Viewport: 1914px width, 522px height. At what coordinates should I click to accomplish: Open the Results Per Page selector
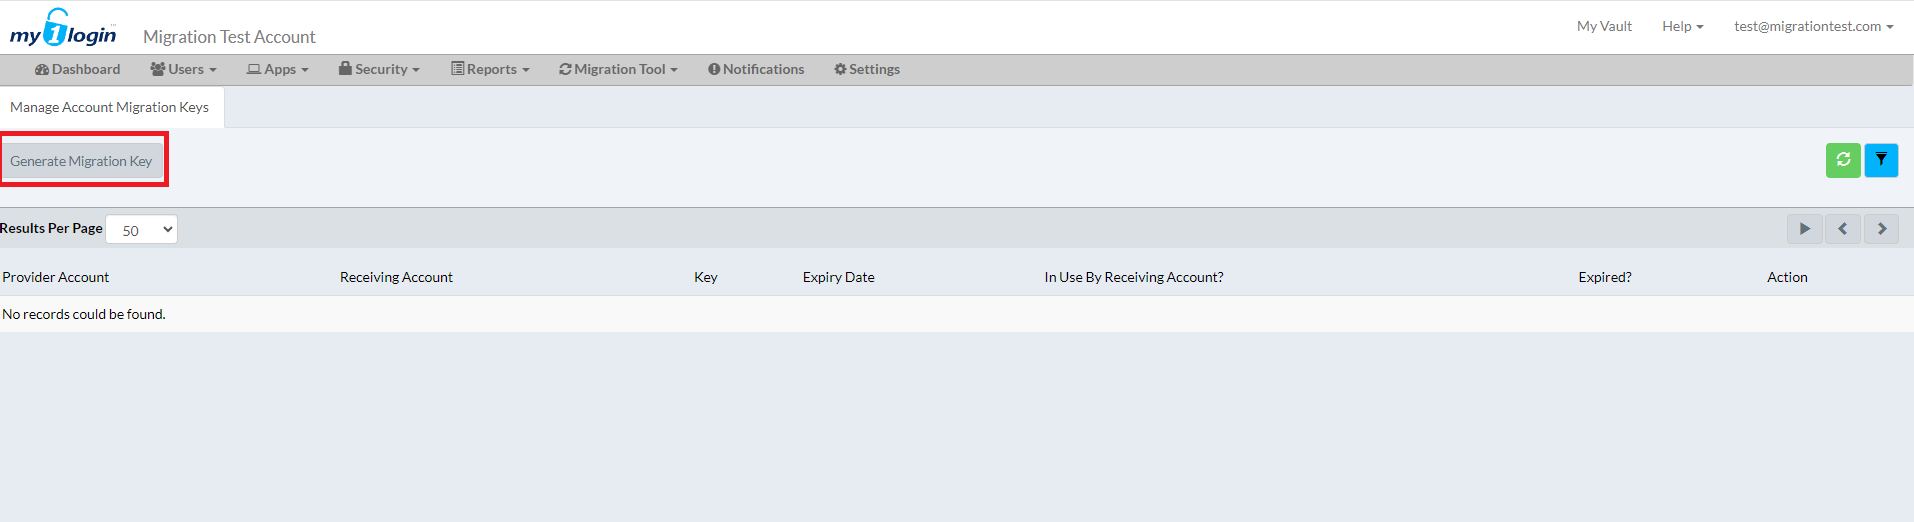(x=141, y=230)
